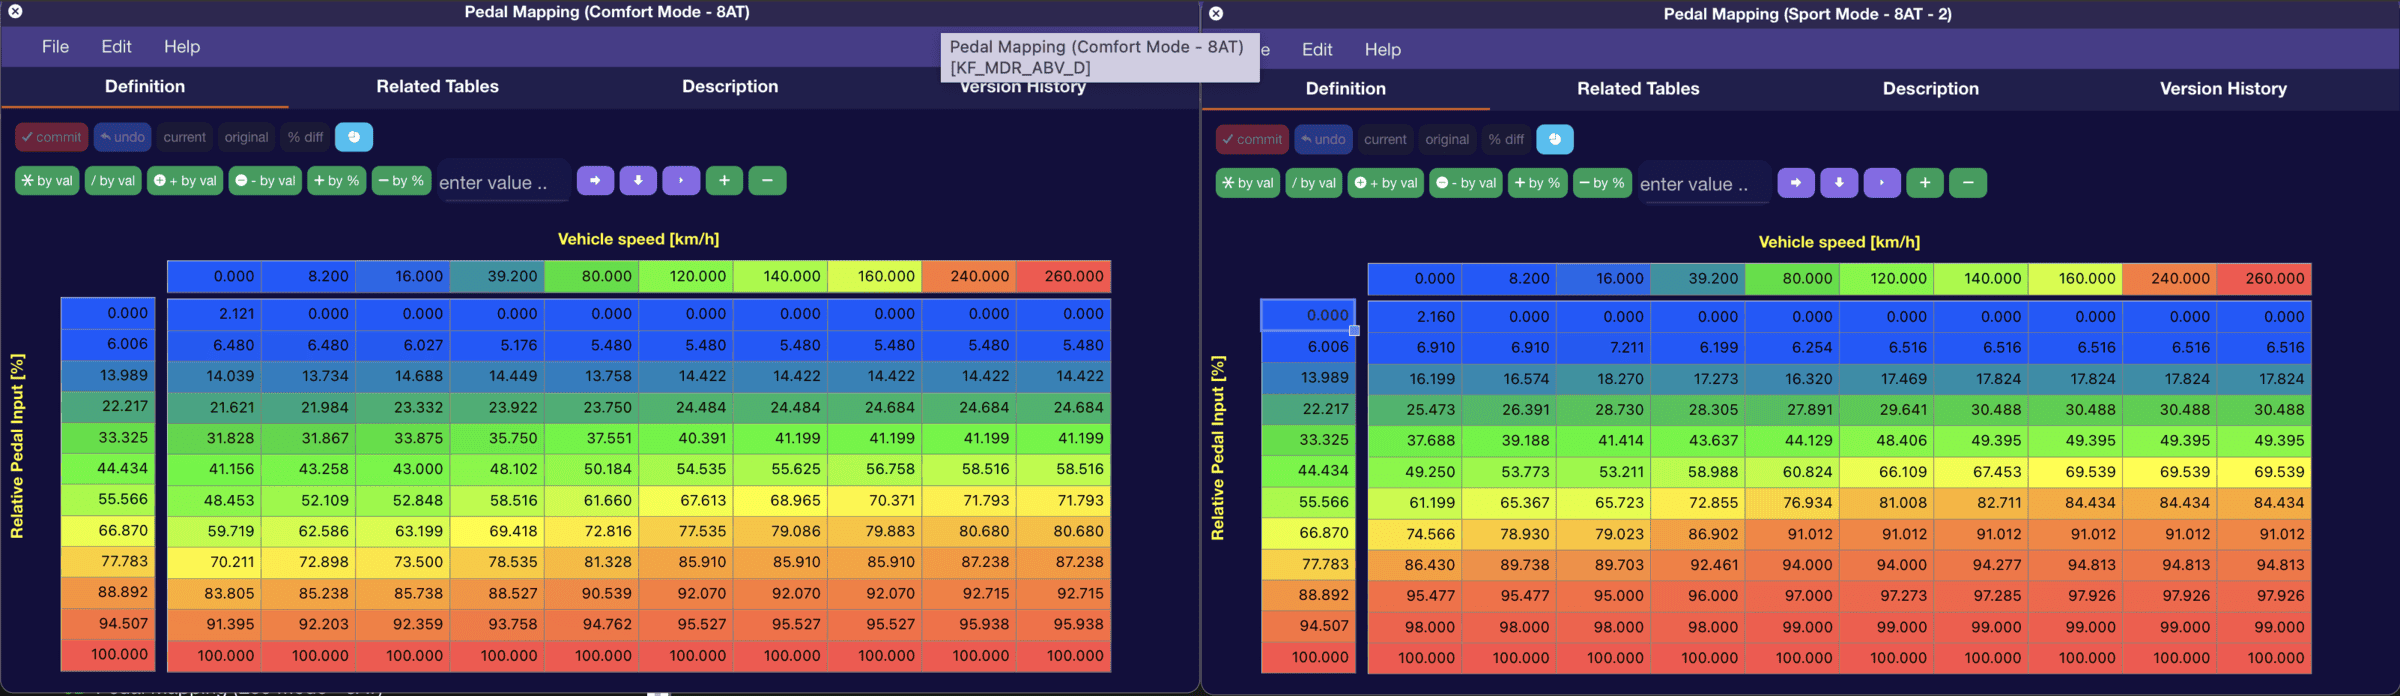Click '- by val' button in Comfort Mode window

pos(265,181)
